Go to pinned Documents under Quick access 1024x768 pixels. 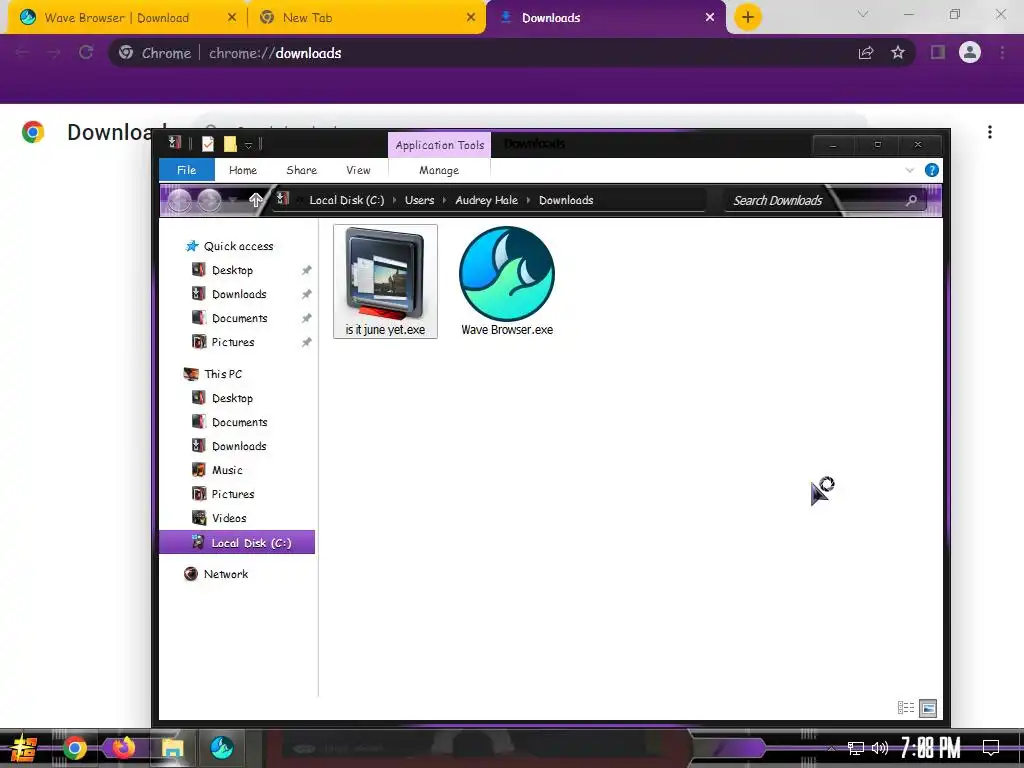coord(240,318)
